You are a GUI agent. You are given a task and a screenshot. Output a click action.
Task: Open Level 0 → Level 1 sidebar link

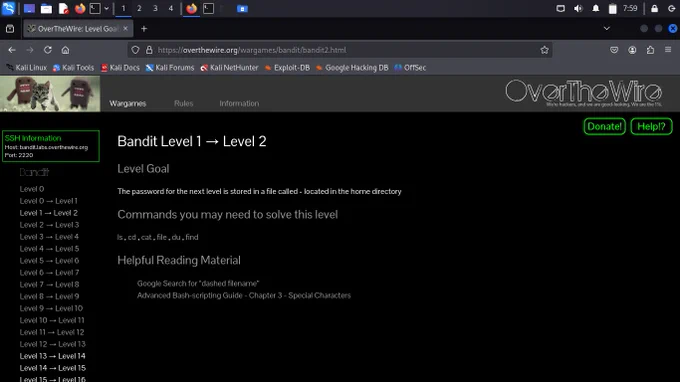pos(49,201)
